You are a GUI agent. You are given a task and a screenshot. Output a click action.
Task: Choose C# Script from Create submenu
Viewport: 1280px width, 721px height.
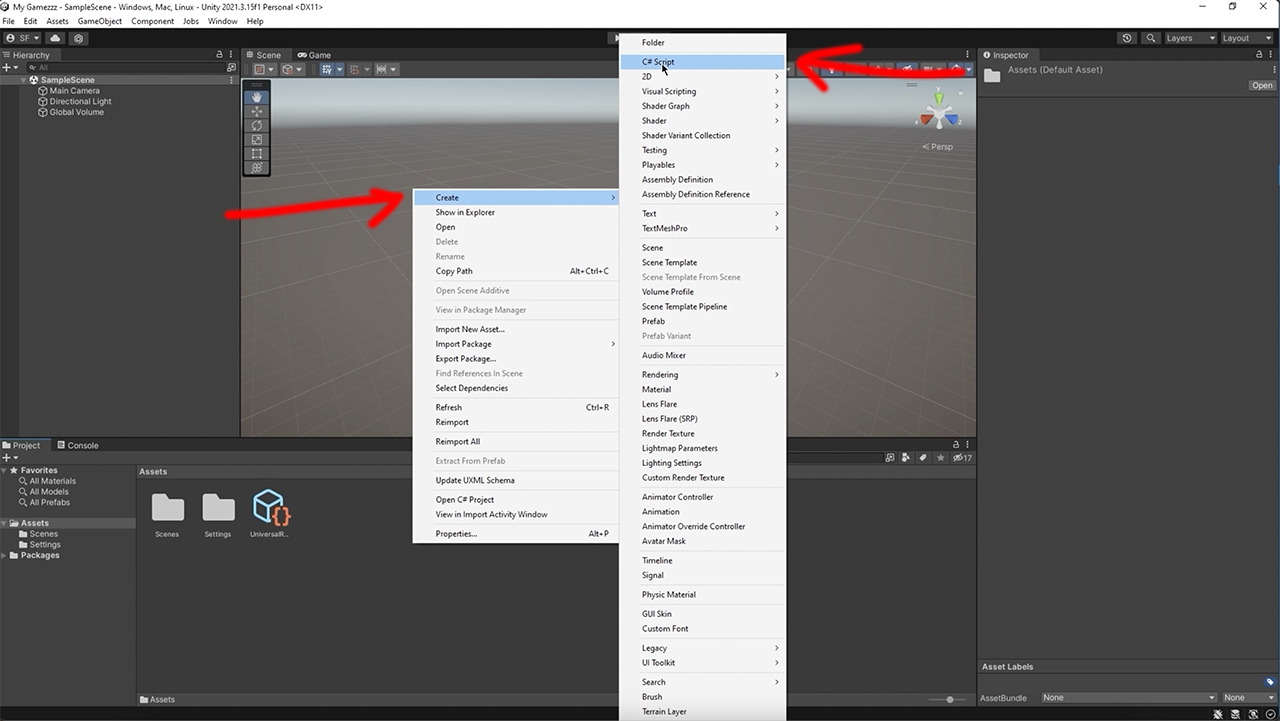click(x=701, y=62)
